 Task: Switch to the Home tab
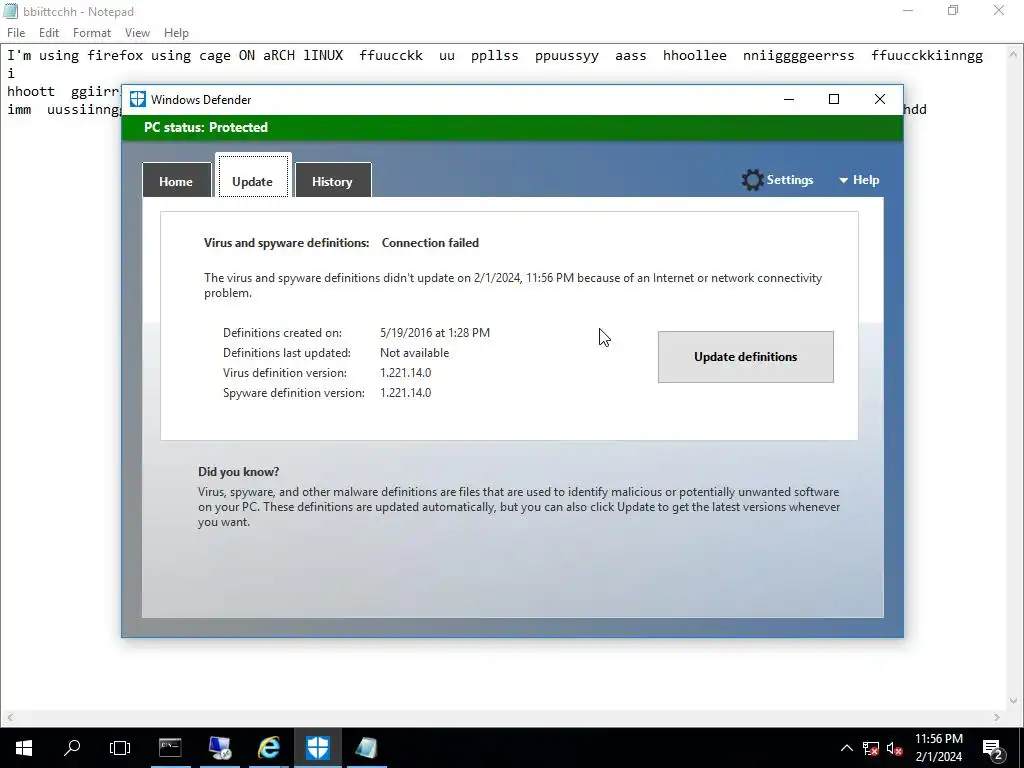coord(176,181)
